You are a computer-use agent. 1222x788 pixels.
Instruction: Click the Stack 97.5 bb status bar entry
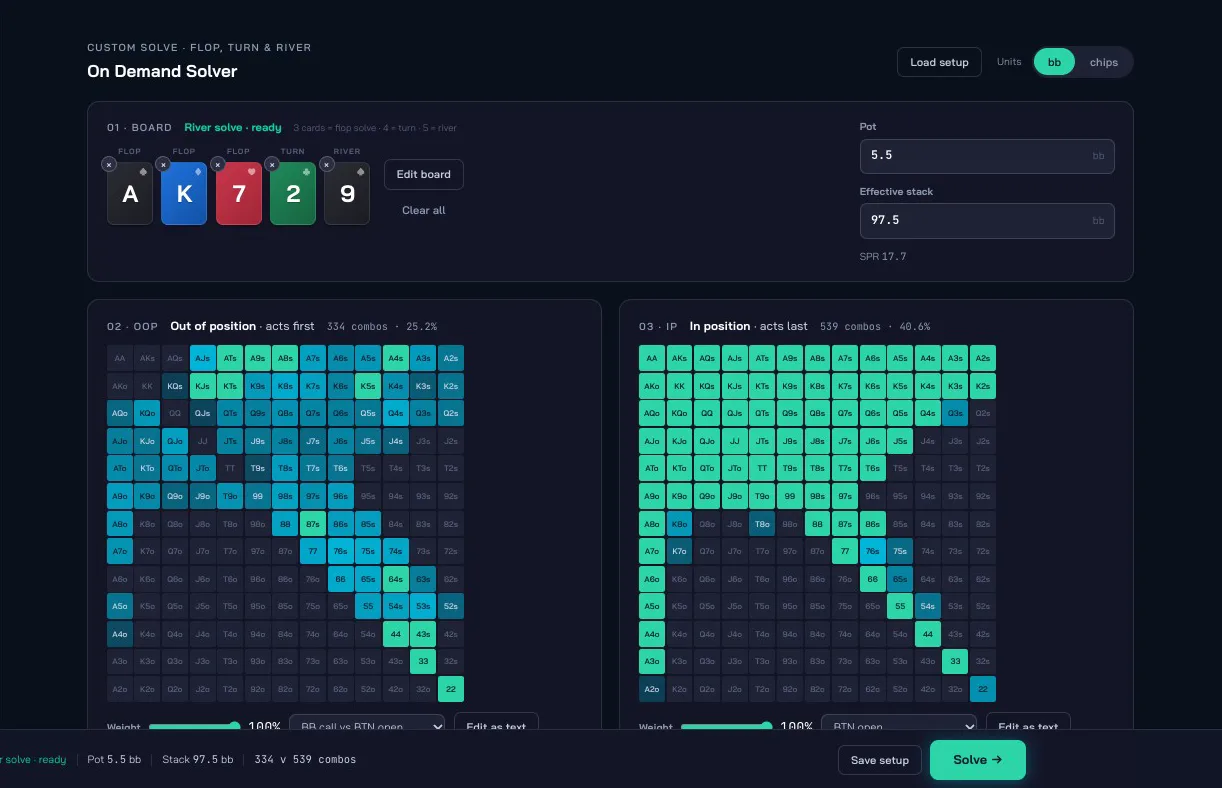198,760
